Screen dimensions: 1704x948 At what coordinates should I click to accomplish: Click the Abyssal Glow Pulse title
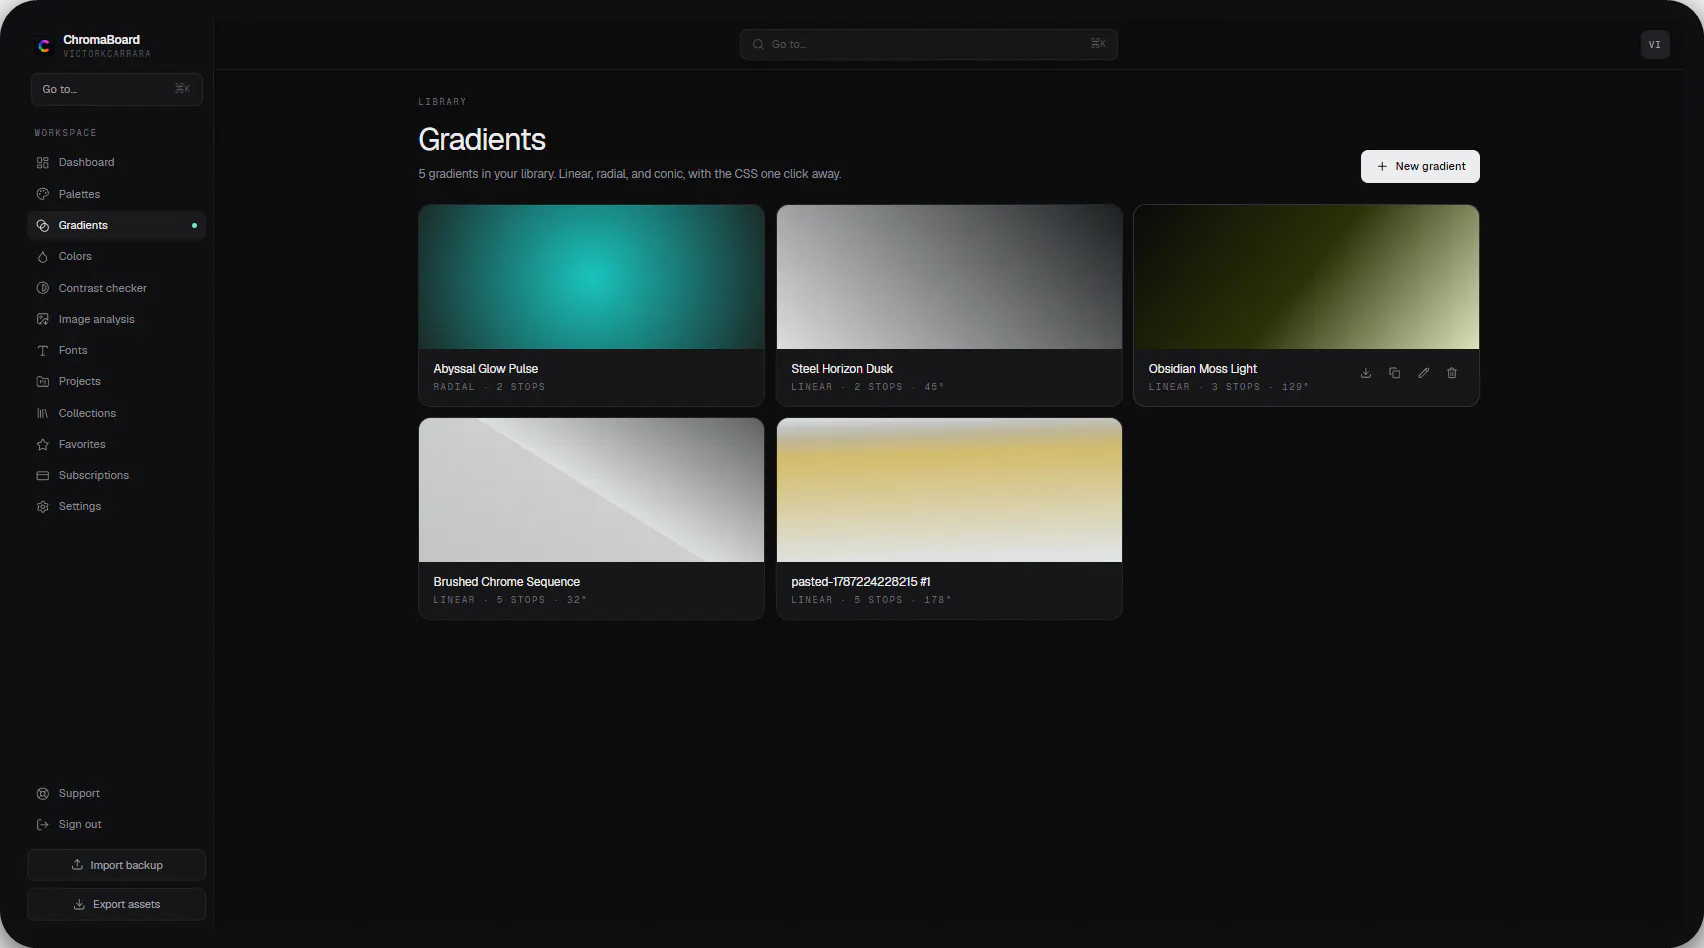(486, 369)
